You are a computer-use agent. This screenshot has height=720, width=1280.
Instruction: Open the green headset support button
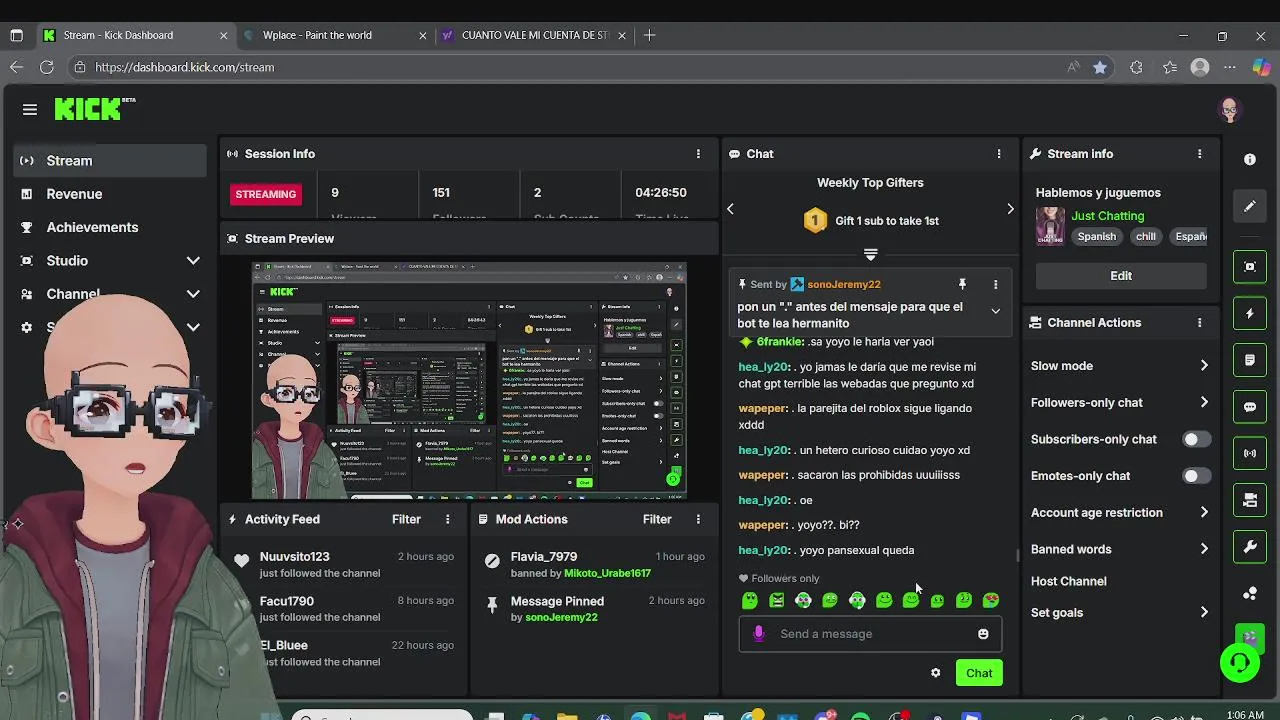[1240, 662]
